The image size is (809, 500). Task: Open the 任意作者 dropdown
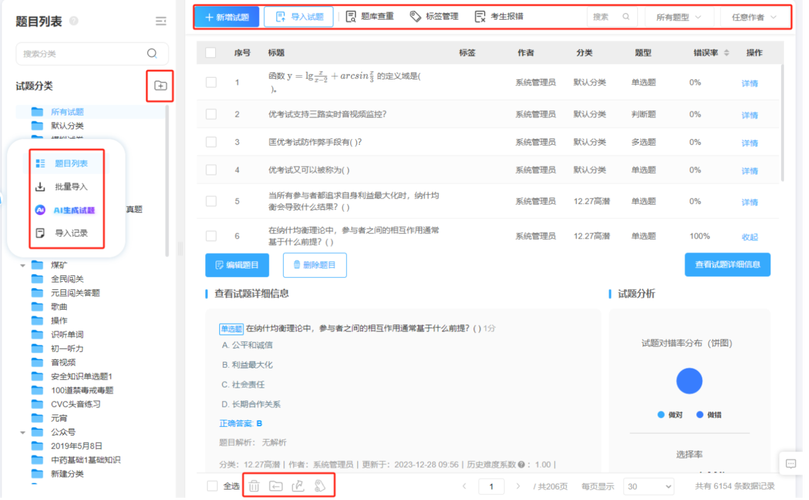(x=754, y=17)
